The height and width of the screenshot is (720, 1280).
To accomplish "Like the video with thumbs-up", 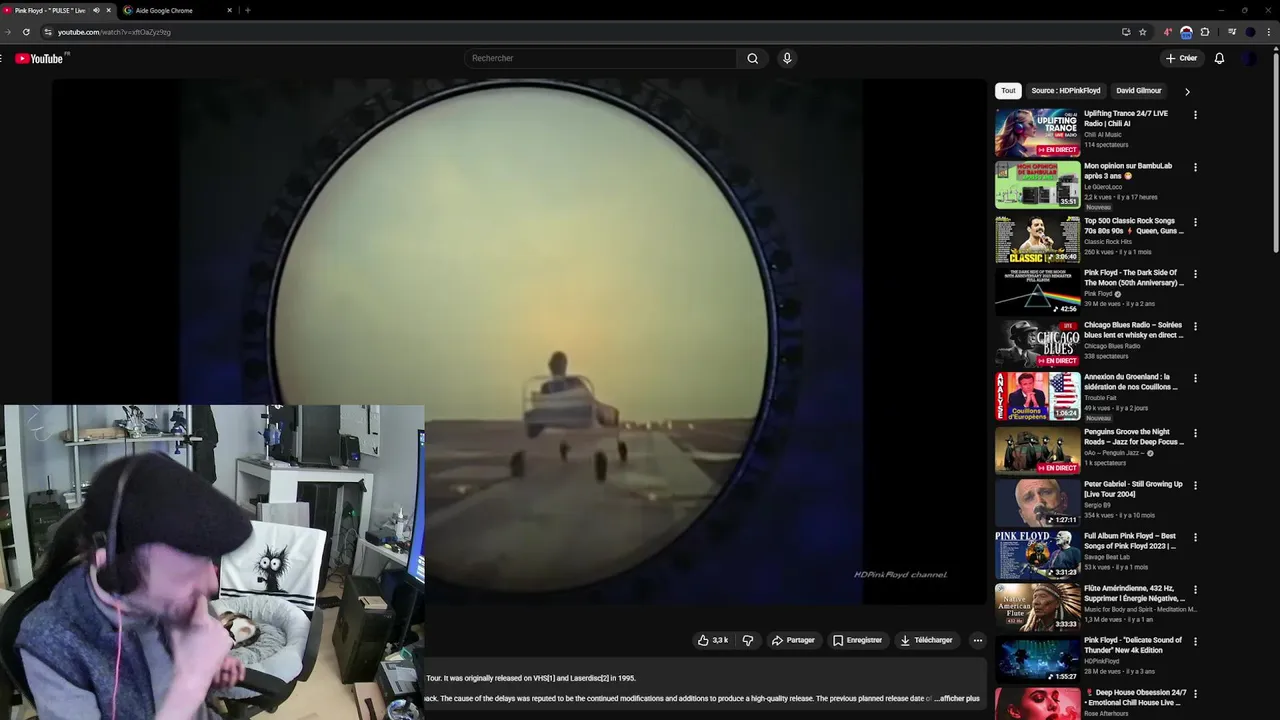I will click(713, 640).
